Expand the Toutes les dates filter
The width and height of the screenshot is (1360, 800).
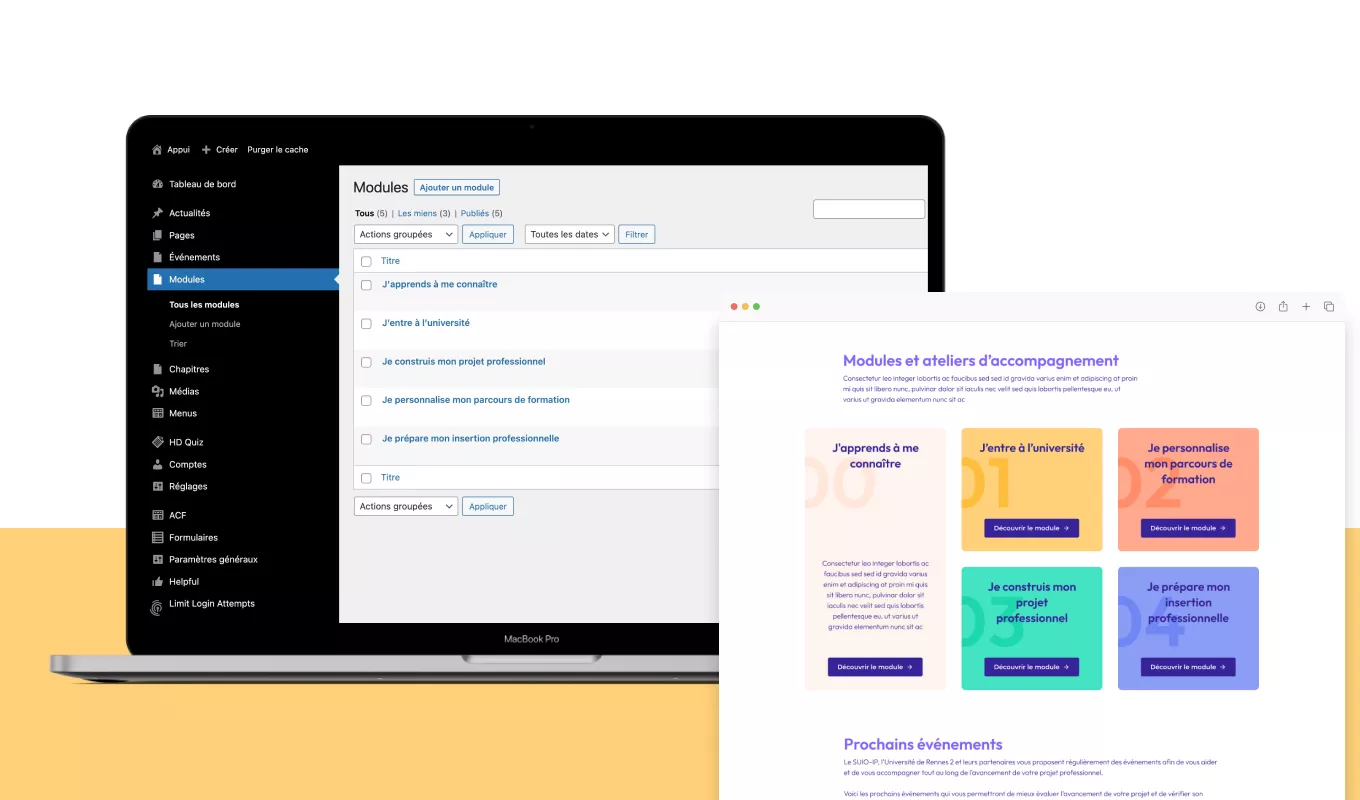click(x=569, y=234)
